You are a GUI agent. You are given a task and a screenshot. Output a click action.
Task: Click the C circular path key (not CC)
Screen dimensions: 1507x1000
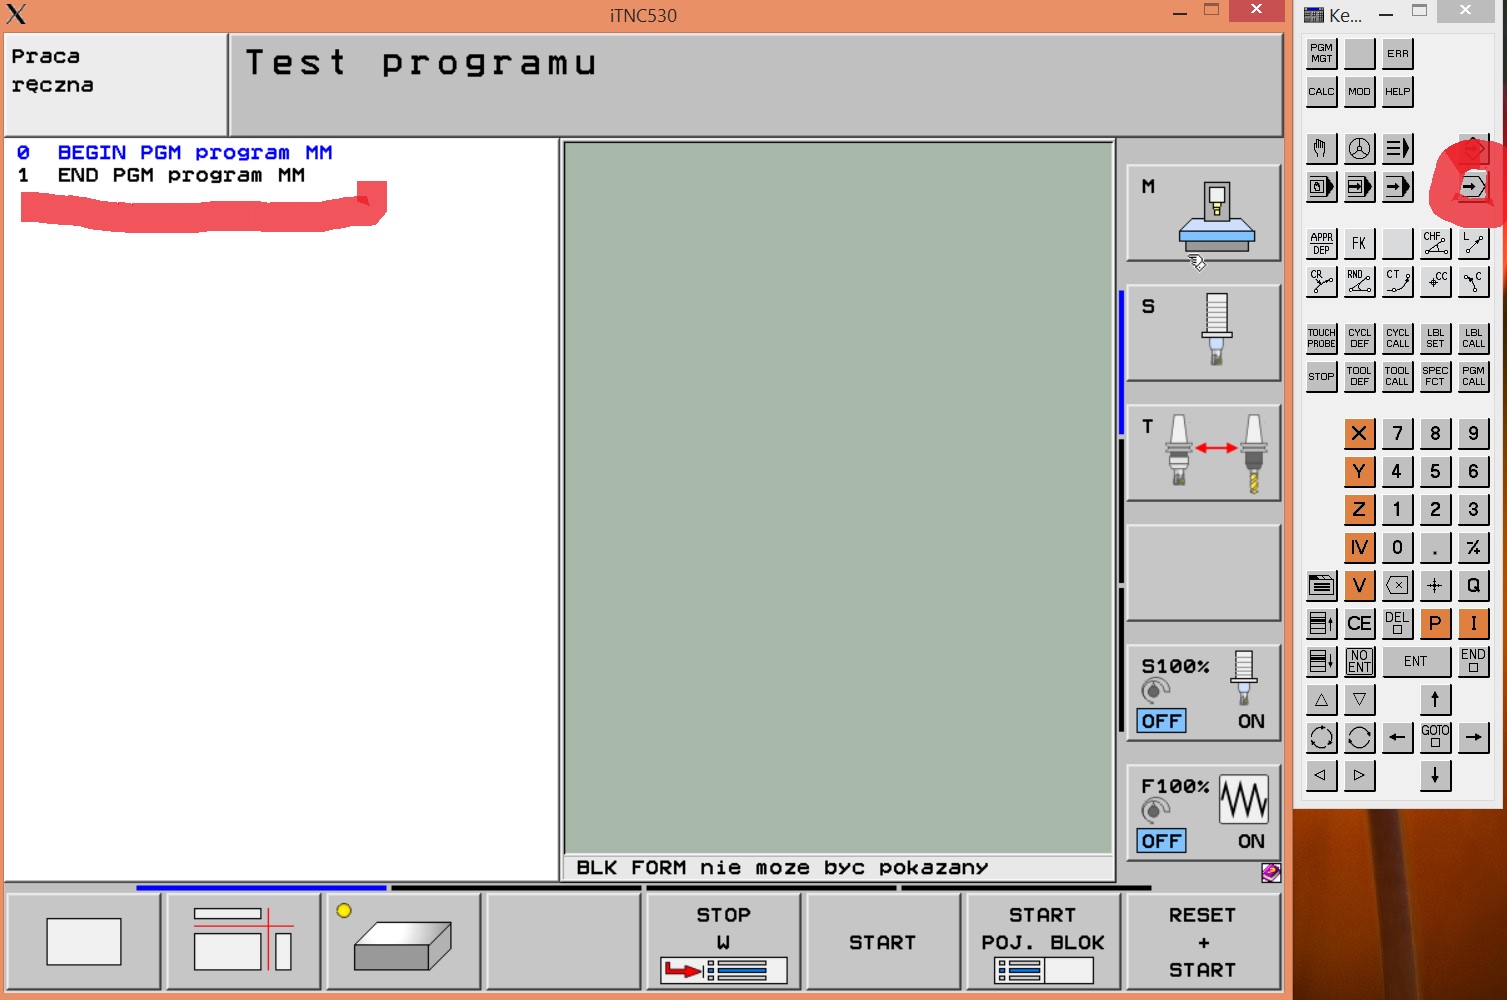point(1473,281)
